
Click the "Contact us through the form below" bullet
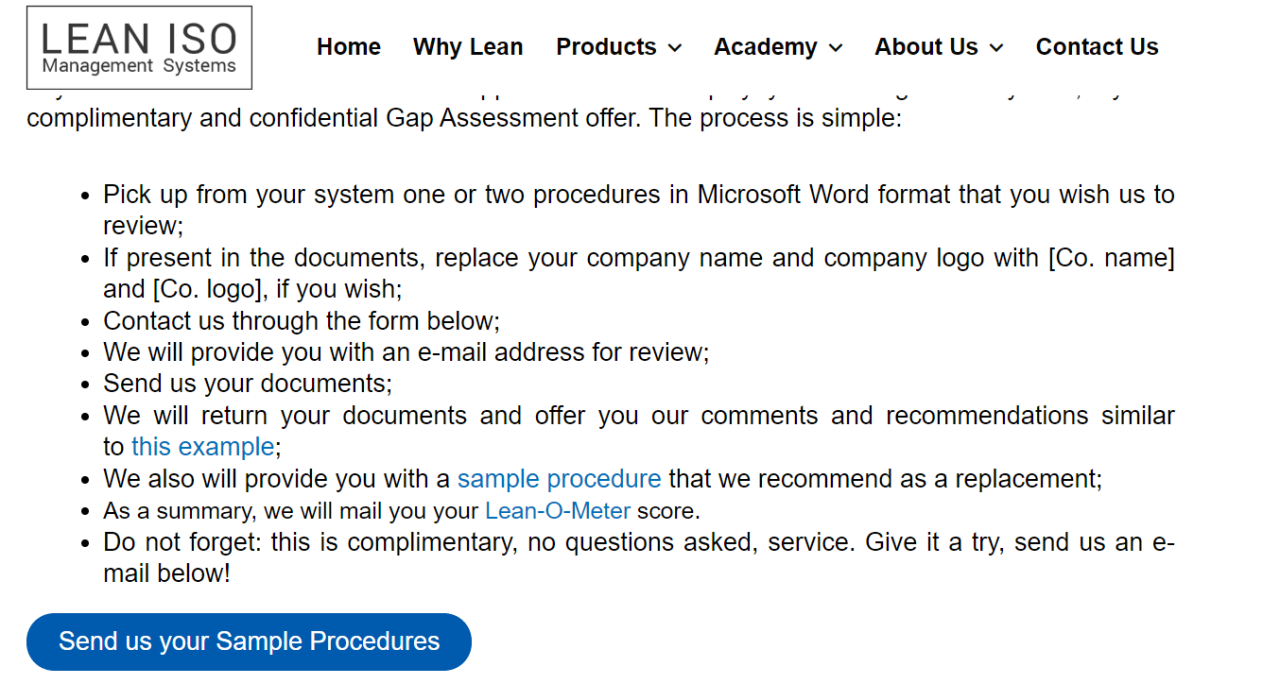tap(301, 321)
